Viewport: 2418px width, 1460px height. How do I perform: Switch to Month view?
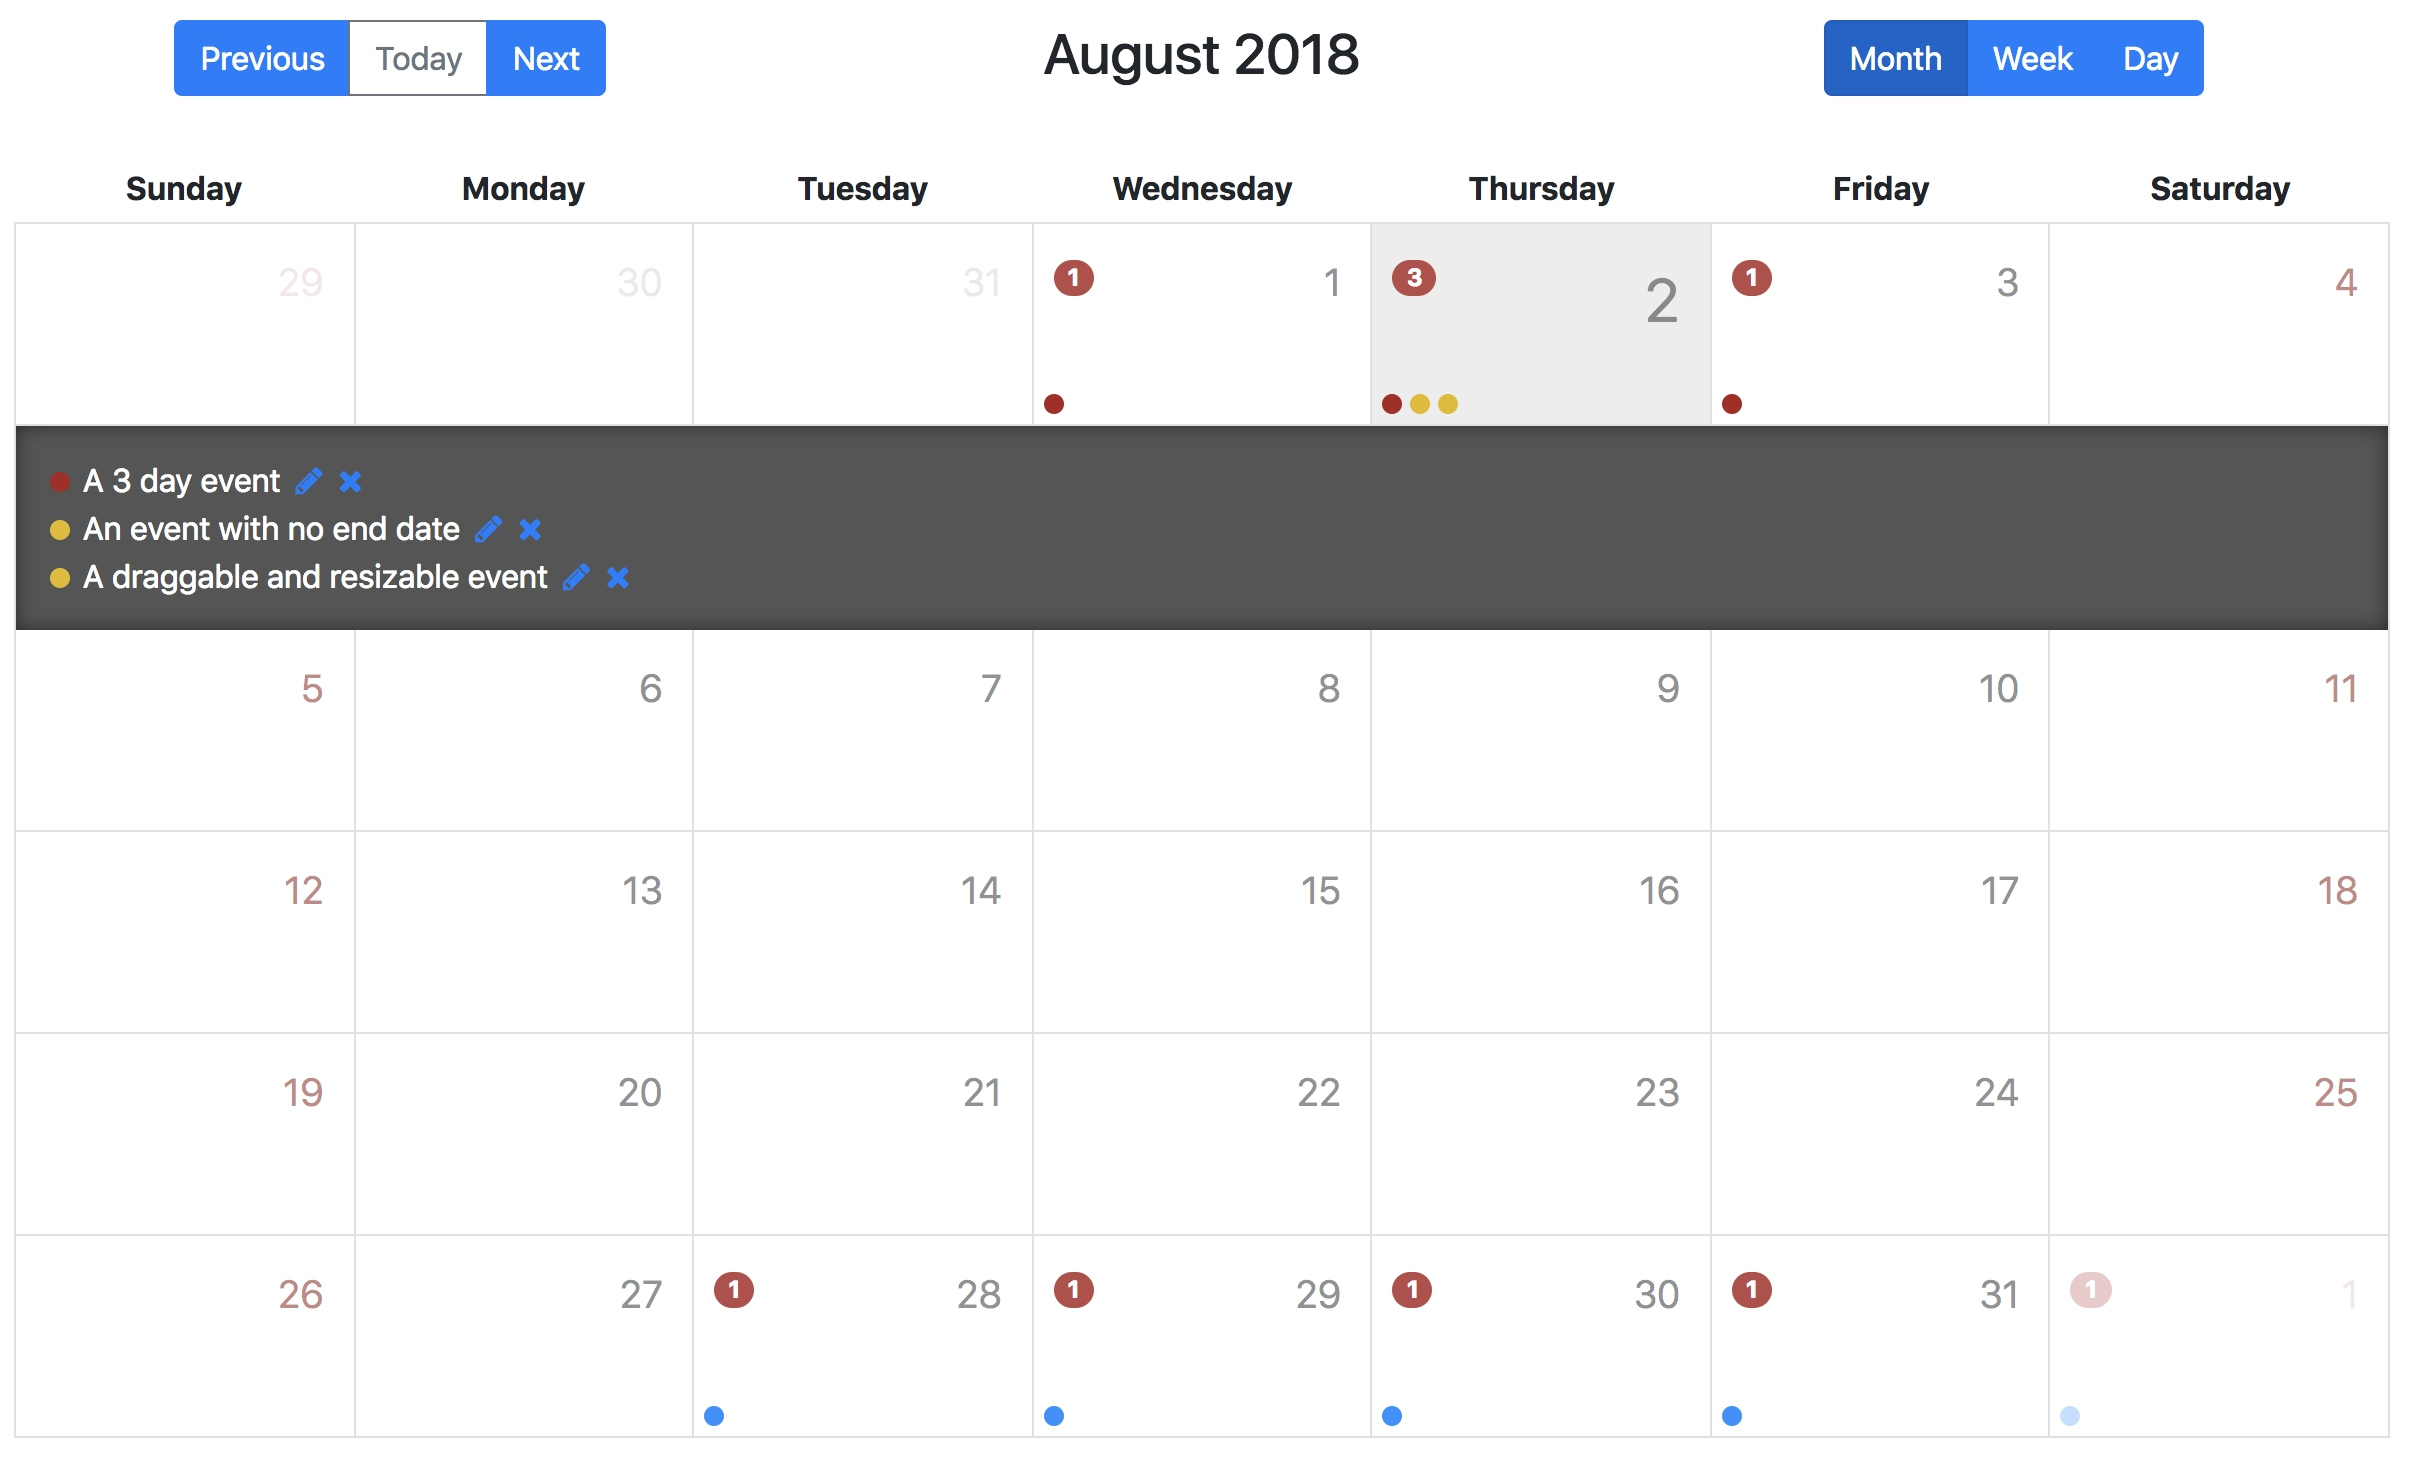coord(1893,57)
